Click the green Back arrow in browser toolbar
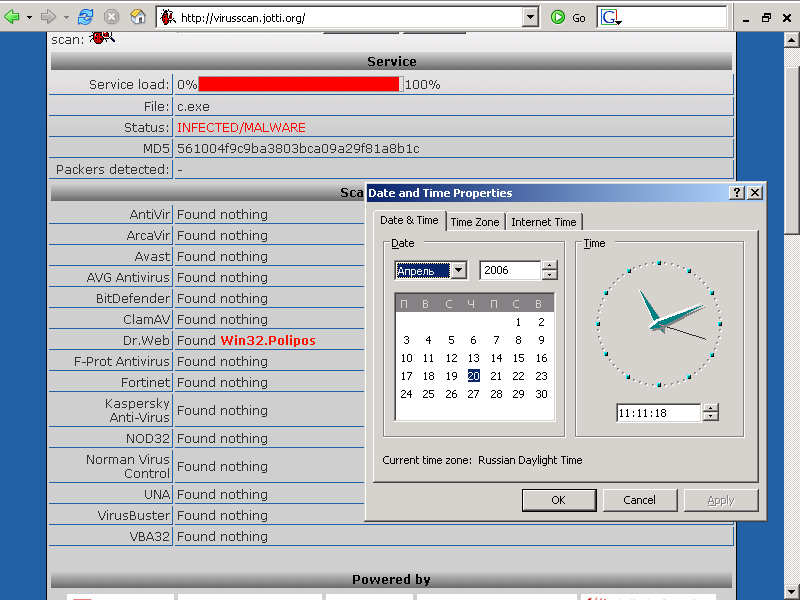 click(12, 17)
